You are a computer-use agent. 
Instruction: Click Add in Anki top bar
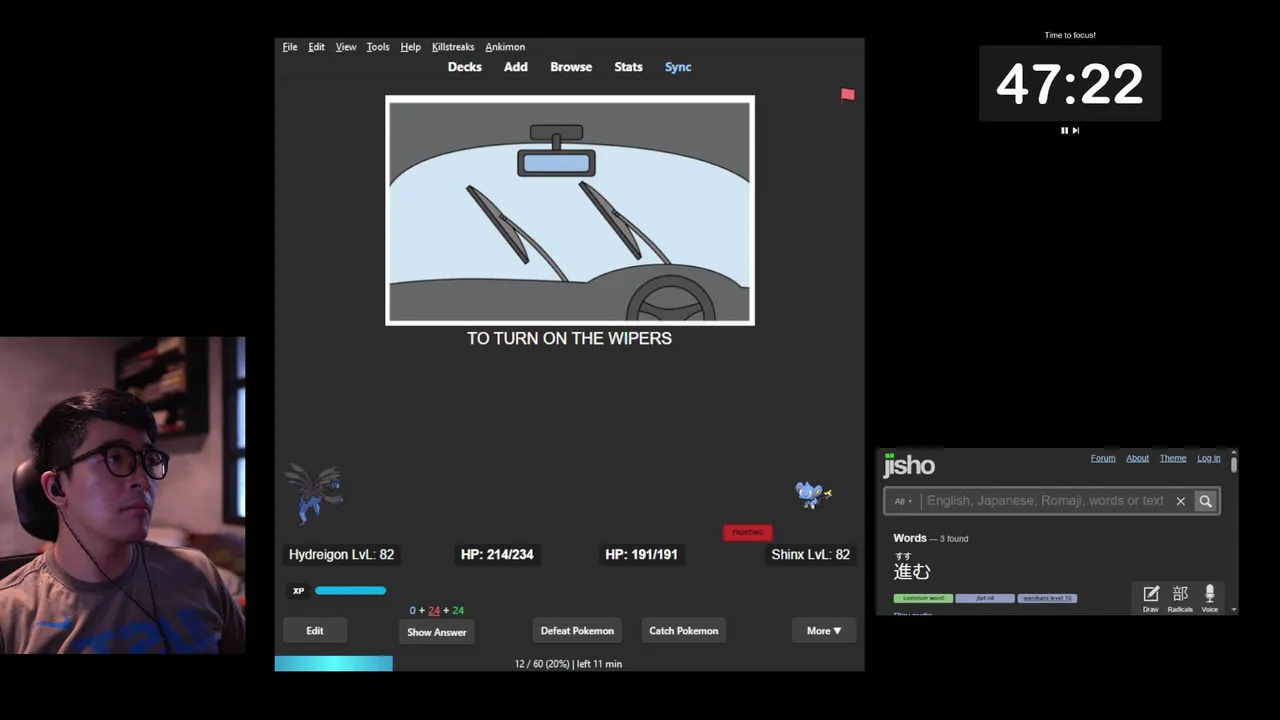[516, 67]
